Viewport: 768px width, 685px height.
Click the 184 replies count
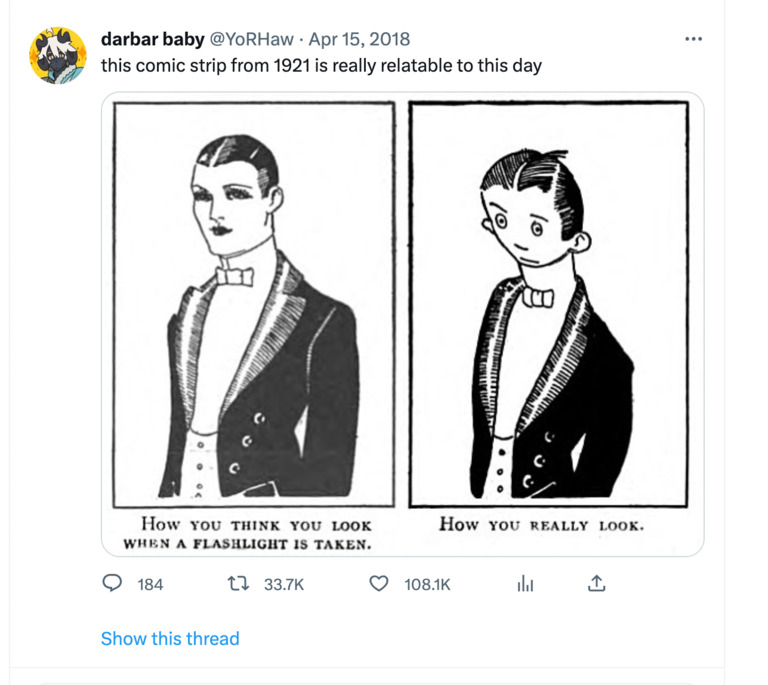click(150, 584)
